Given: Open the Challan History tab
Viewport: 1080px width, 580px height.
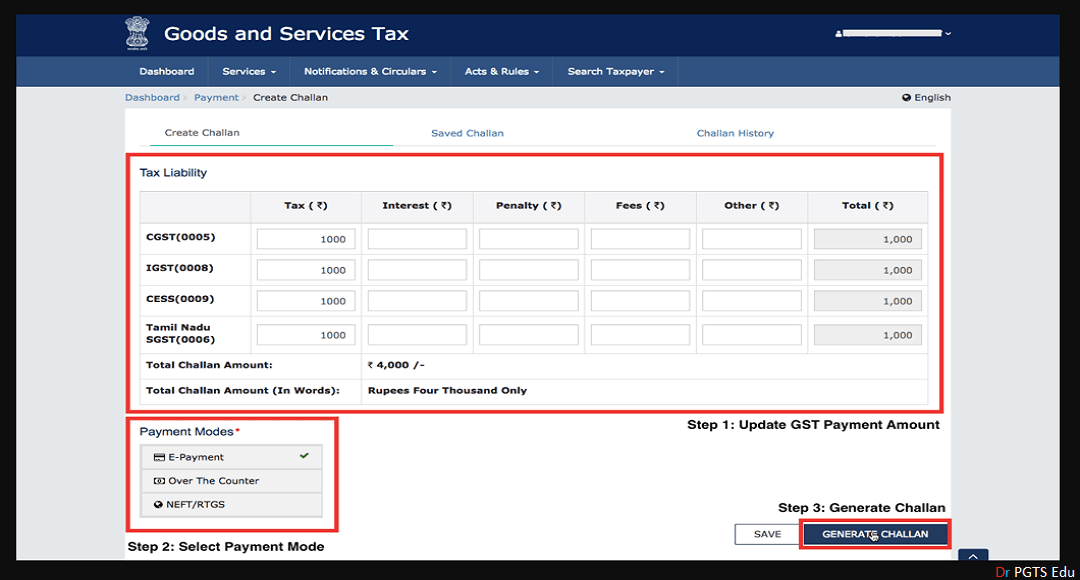Looking at the screenshot, I should (x=735, y=134).
